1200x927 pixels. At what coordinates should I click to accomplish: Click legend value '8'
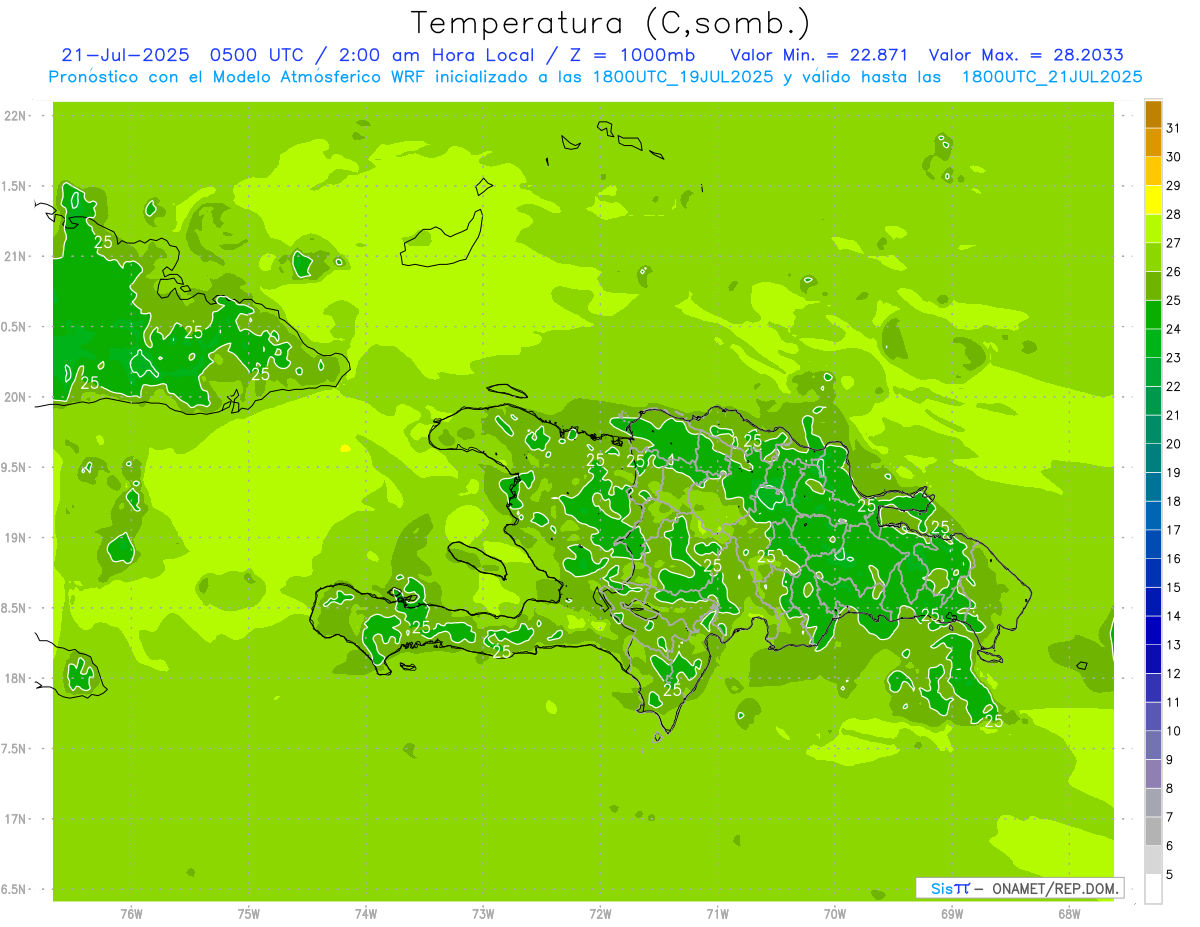click(1170, 788)
